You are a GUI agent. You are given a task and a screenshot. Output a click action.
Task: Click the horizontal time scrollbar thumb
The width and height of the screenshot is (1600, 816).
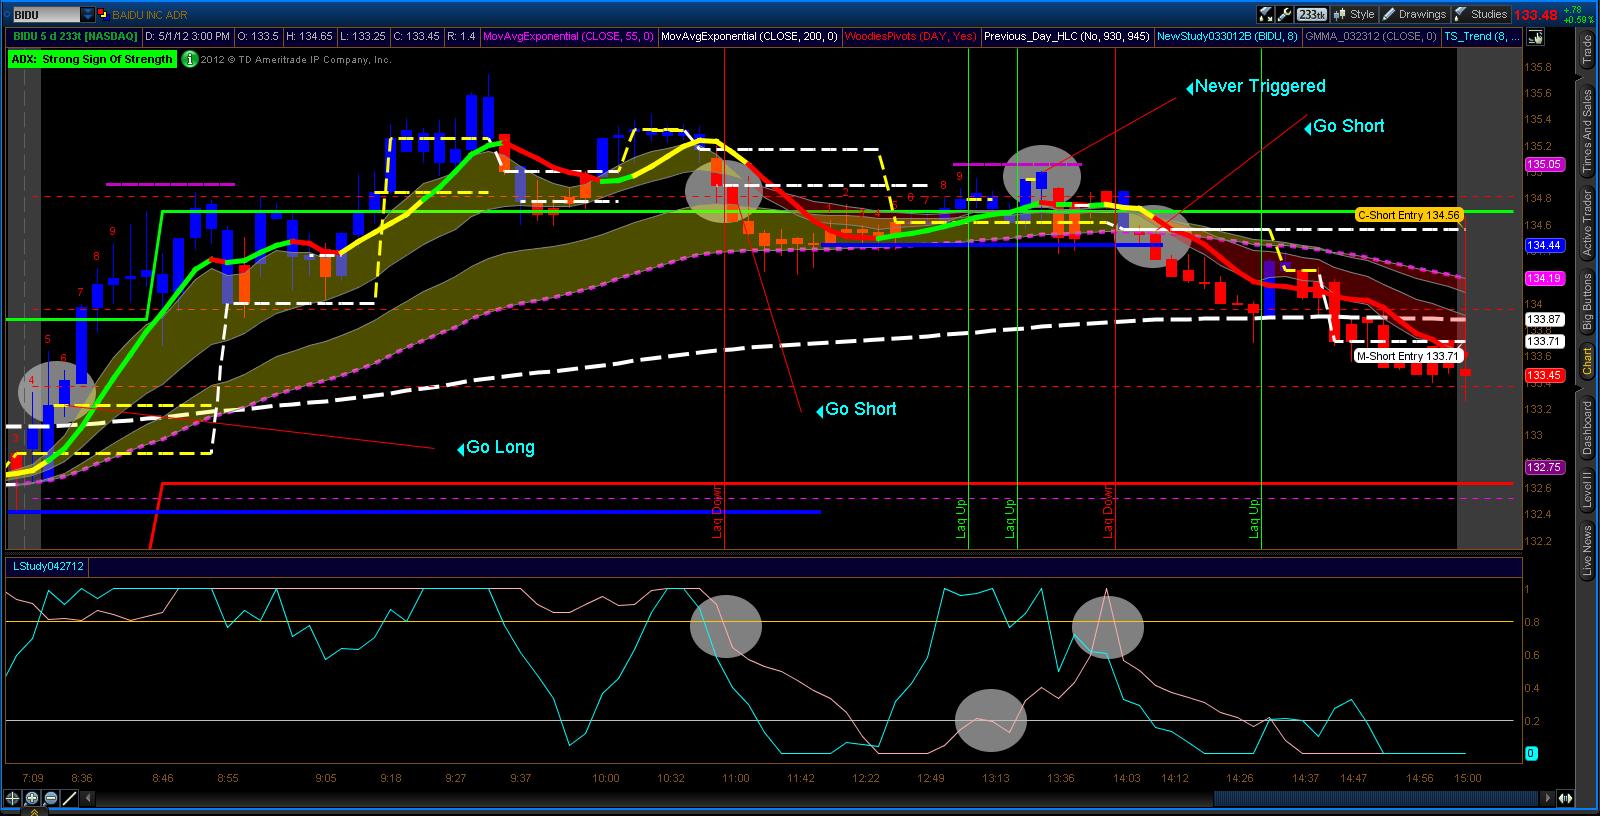click(x=1376, y=798)
